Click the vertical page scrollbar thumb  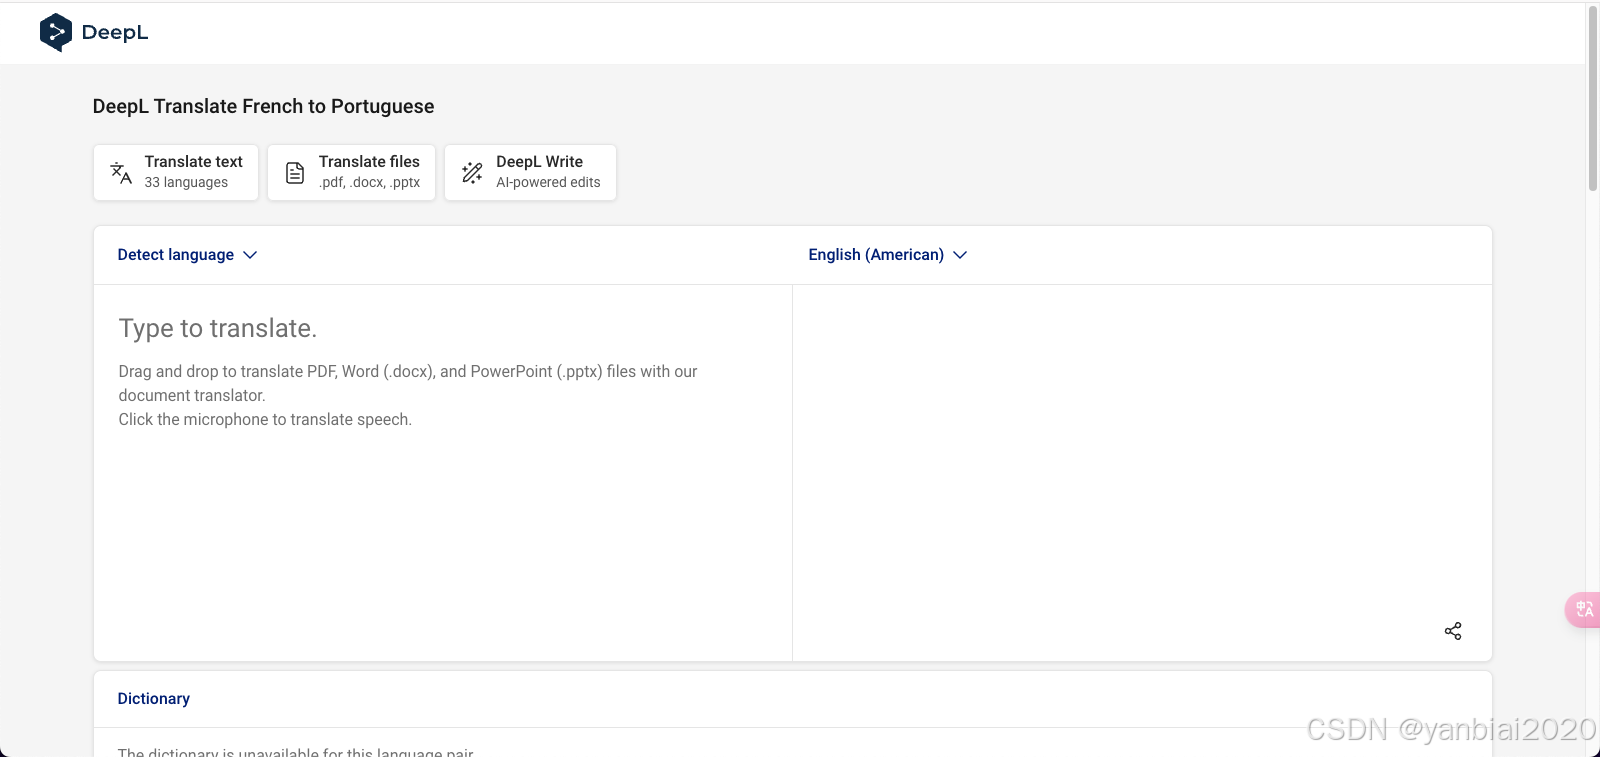pyautogui.click(x=1593, y=98)
